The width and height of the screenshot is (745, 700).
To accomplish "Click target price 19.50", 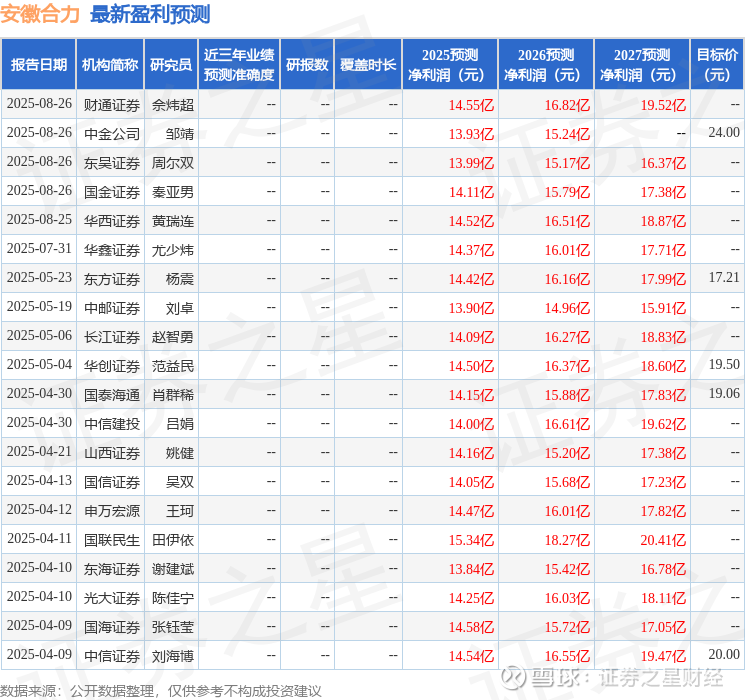I will tap(724, 364).
